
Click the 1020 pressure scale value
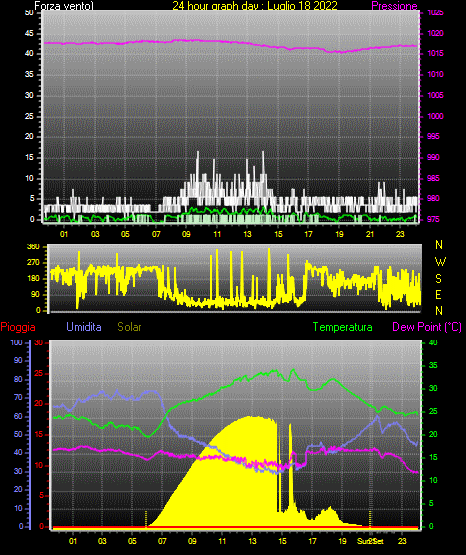(x=436, y=33)
